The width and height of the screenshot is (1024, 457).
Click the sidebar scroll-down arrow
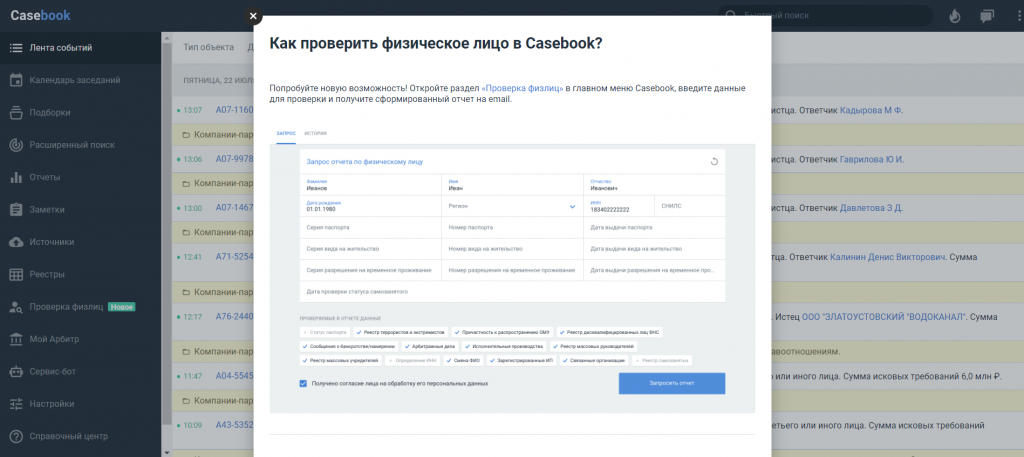[x=167, y=452]
